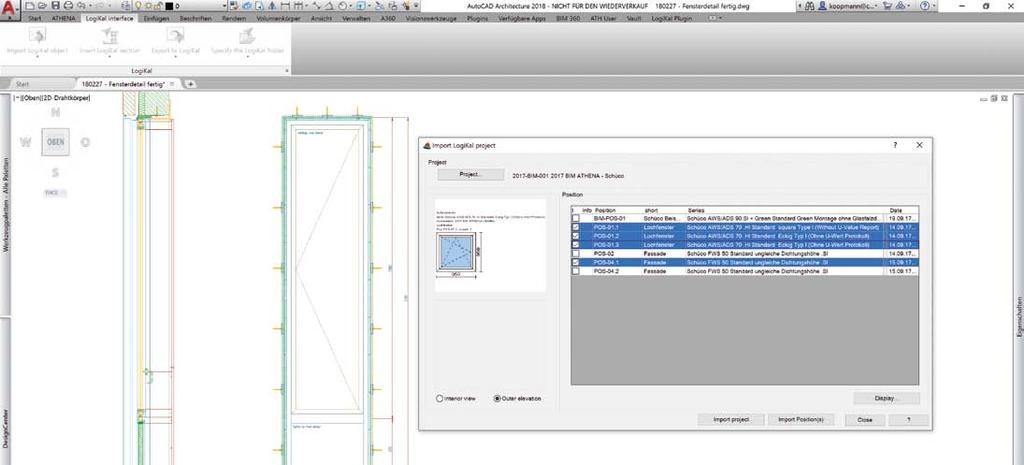Click the shopping cart Autodesk App Store icon

[x=888, y=5]
